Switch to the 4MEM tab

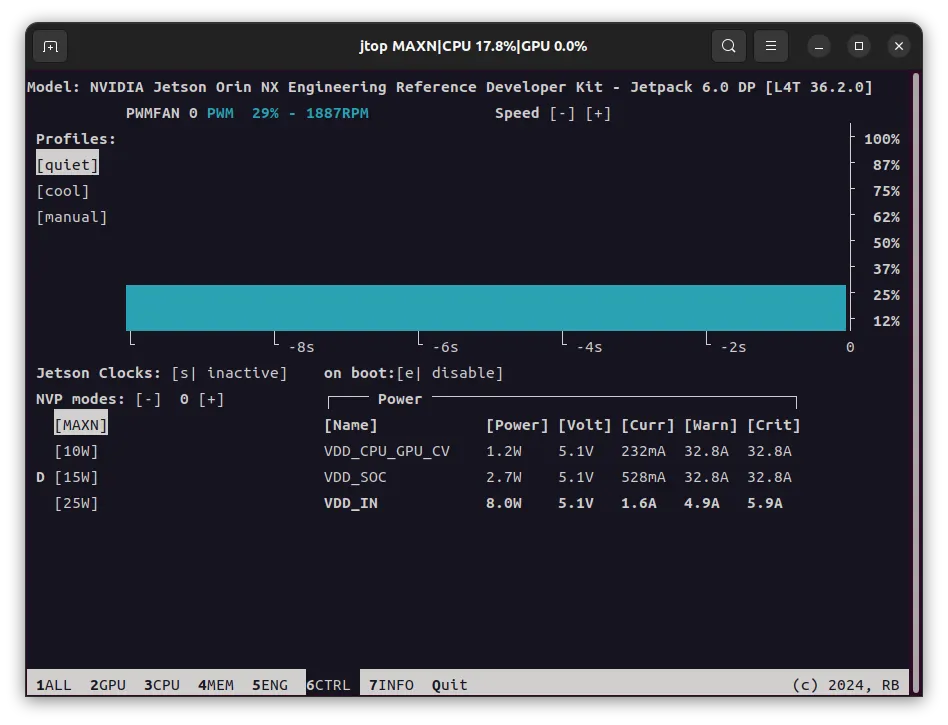(216, 685)
